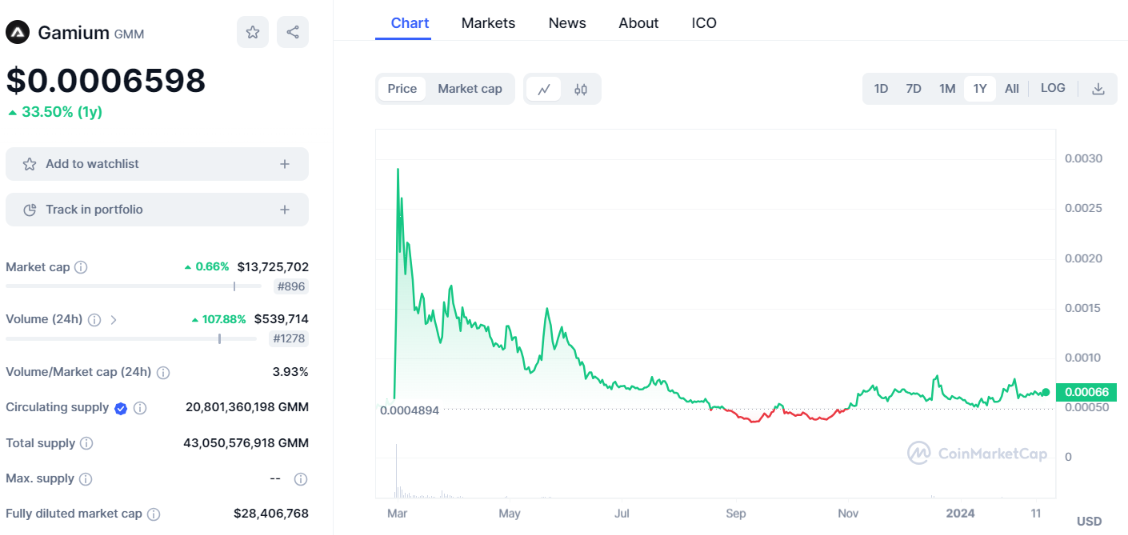The image size is (1128, 535).
Task: Open the Markets tab
Action: (488, 23)
